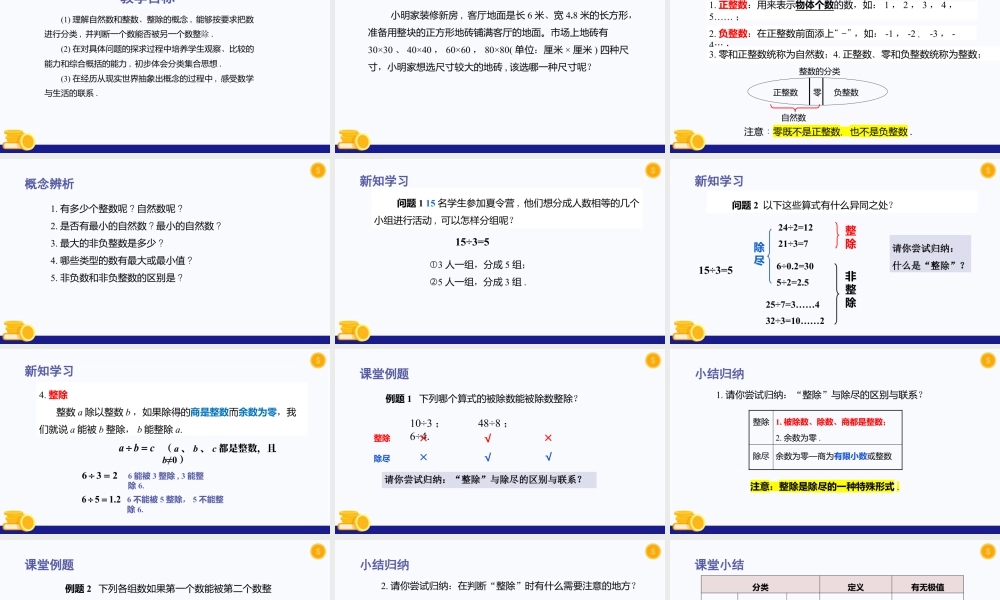The width and height of the screenshot is (1000, 600).
Task: Click the orange badge on the 新知学习 问题2 slide
Action: click(987, 171)
